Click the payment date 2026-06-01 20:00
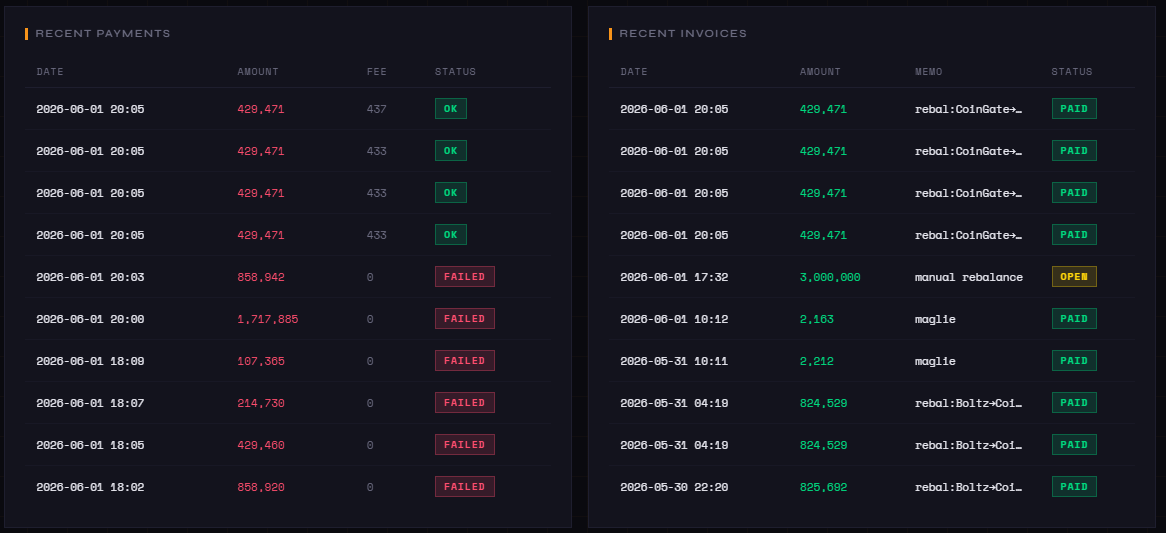The height and width of the screenshot is (533, 1166). coord(90,319)
